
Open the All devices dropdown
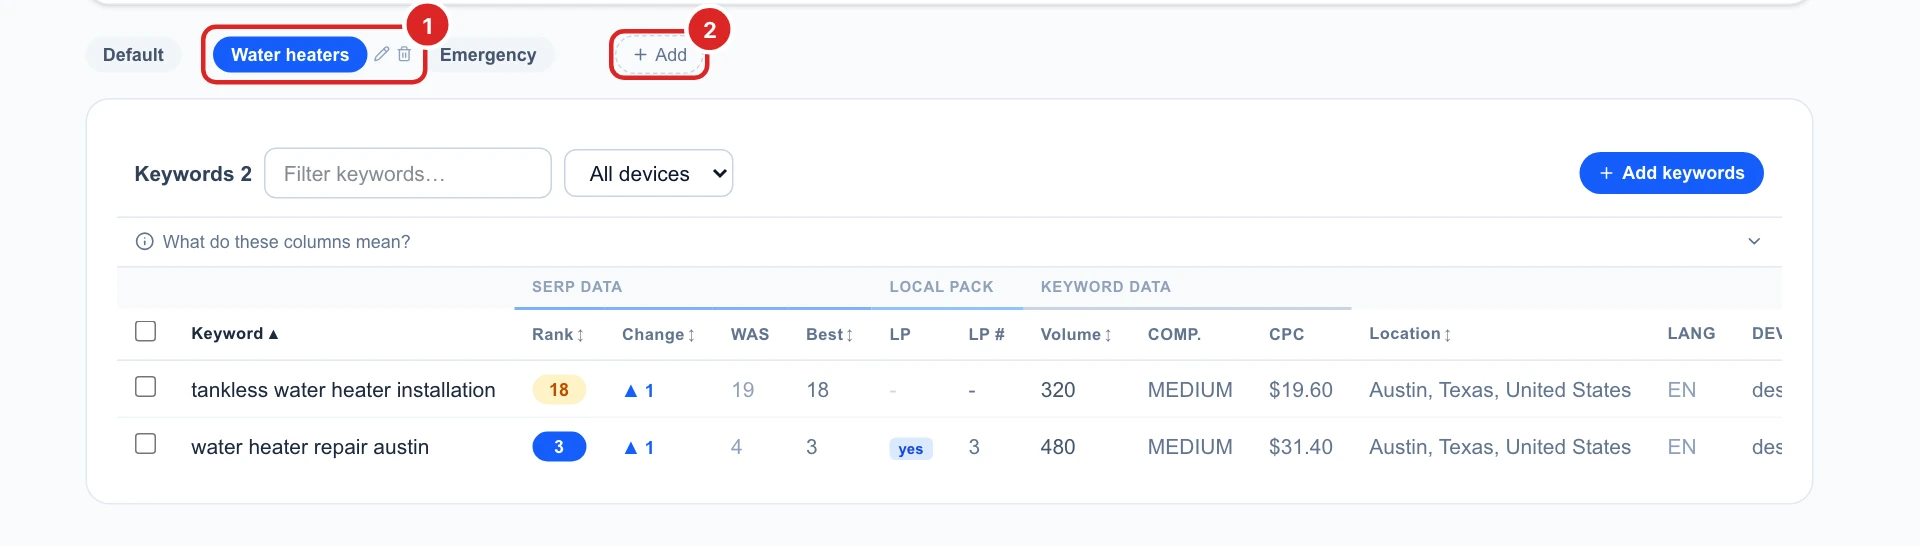coord(649,174)
